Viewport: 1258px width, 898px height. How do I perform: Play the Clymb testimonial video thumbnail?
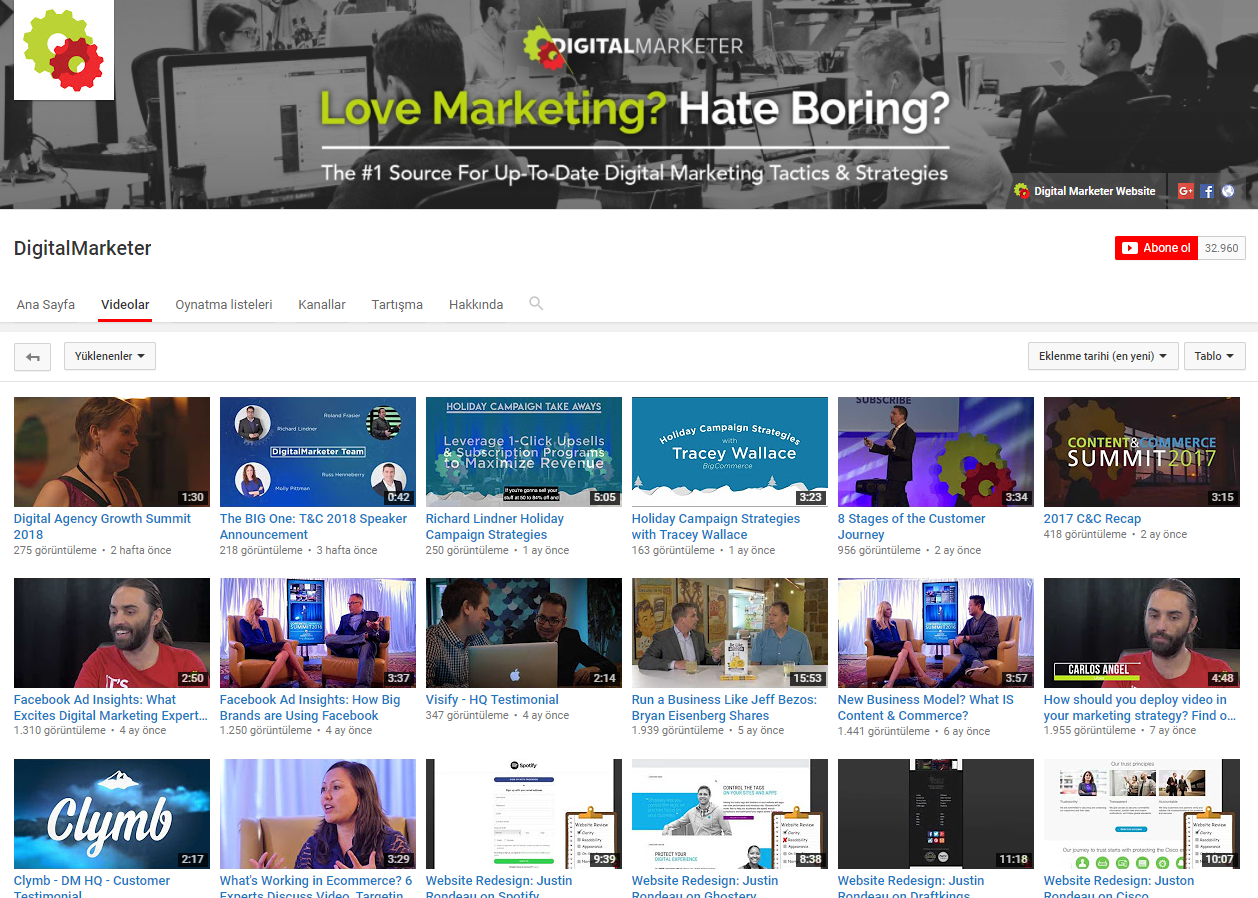click(x=112, y=813)
